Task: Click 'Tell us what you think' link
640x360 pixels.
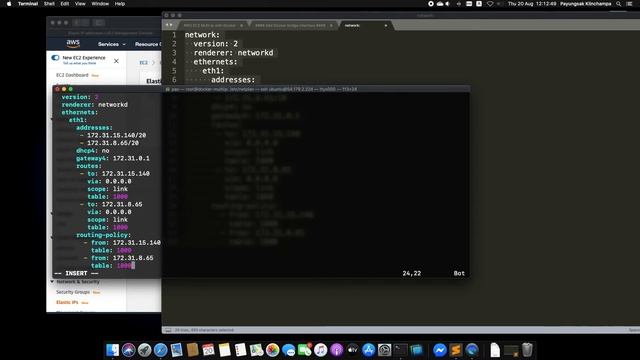Action: point(79,63)
